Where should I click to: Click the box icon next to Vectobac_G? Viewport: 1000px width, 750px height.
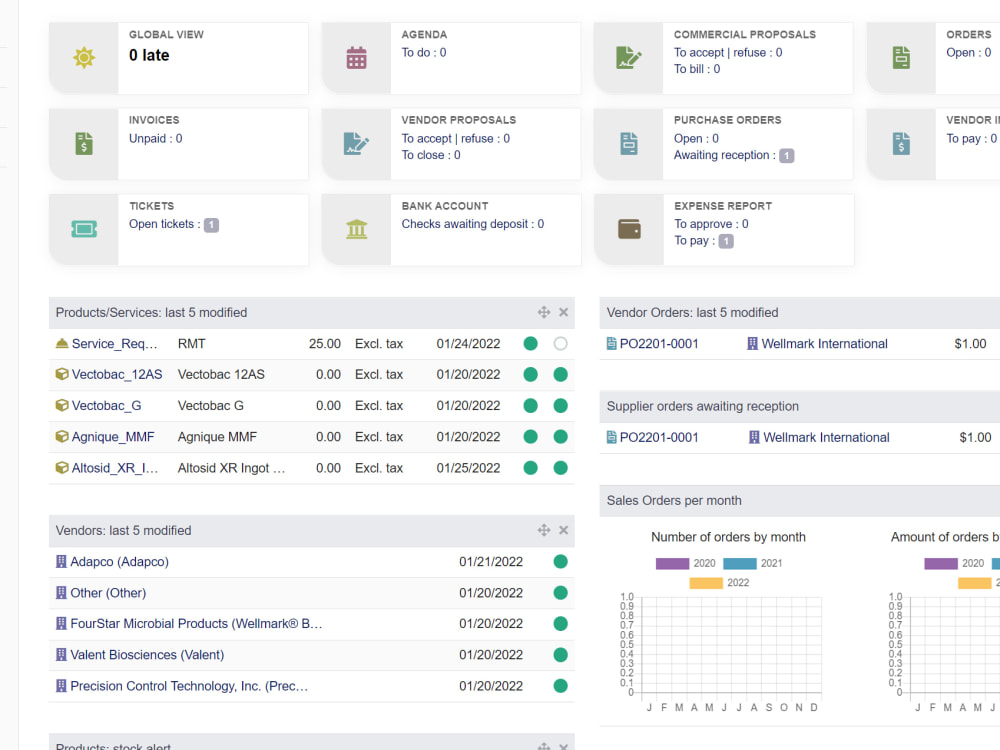tap(59, 405)
